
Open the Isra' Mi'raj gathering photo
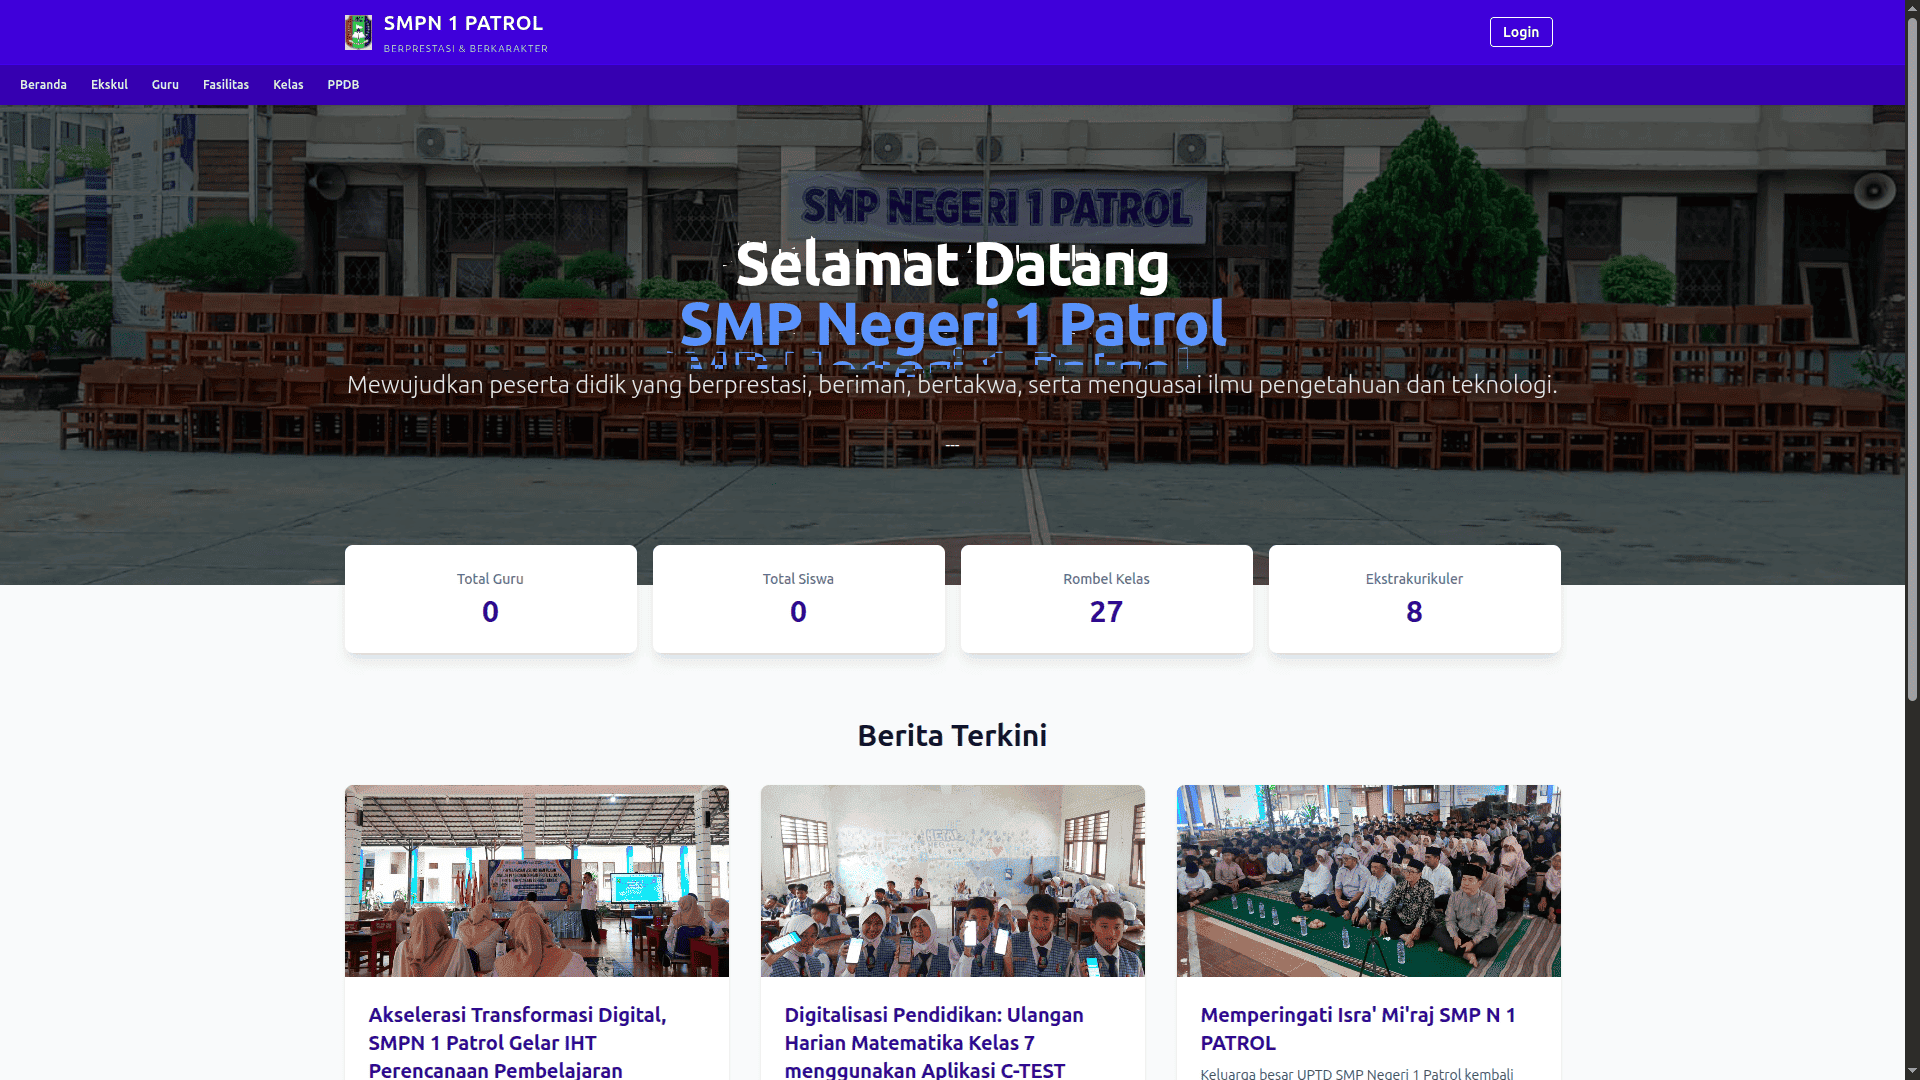pyautogui.click(x=1369, y=881)
